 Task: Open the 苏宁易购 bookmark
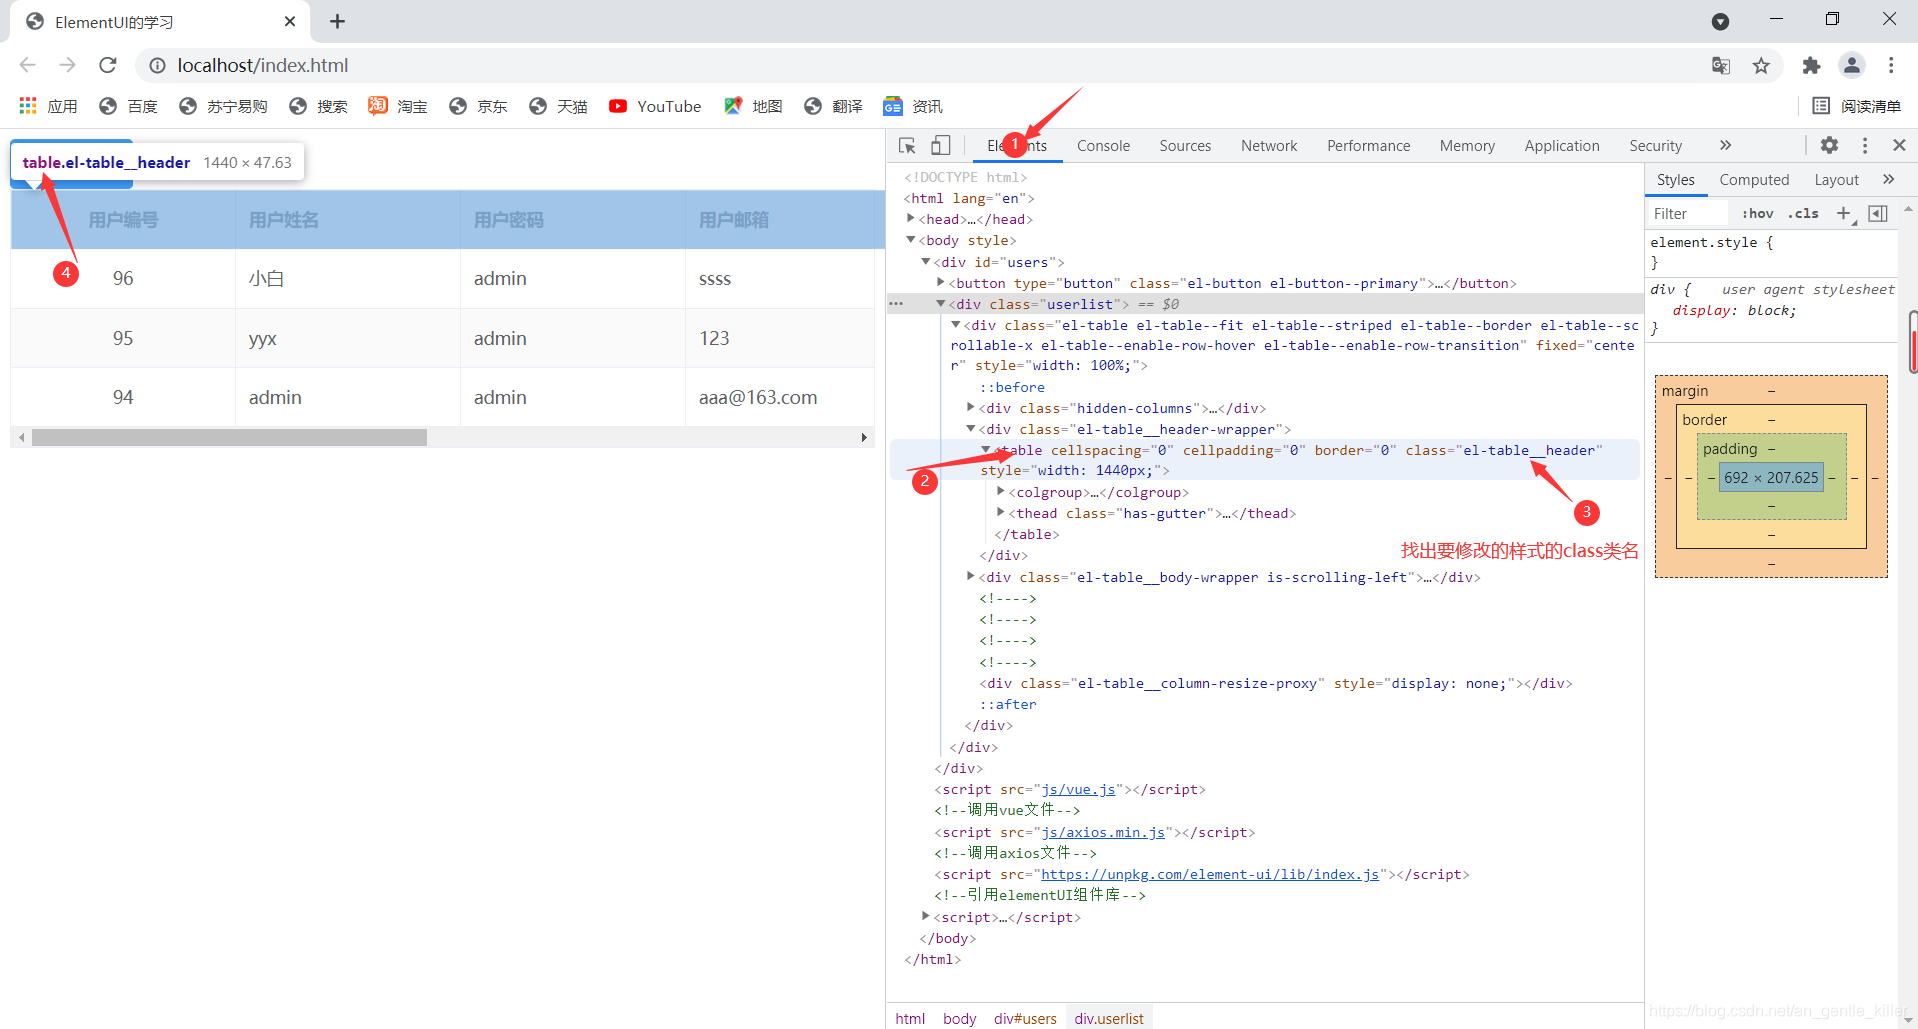point(223,106)
